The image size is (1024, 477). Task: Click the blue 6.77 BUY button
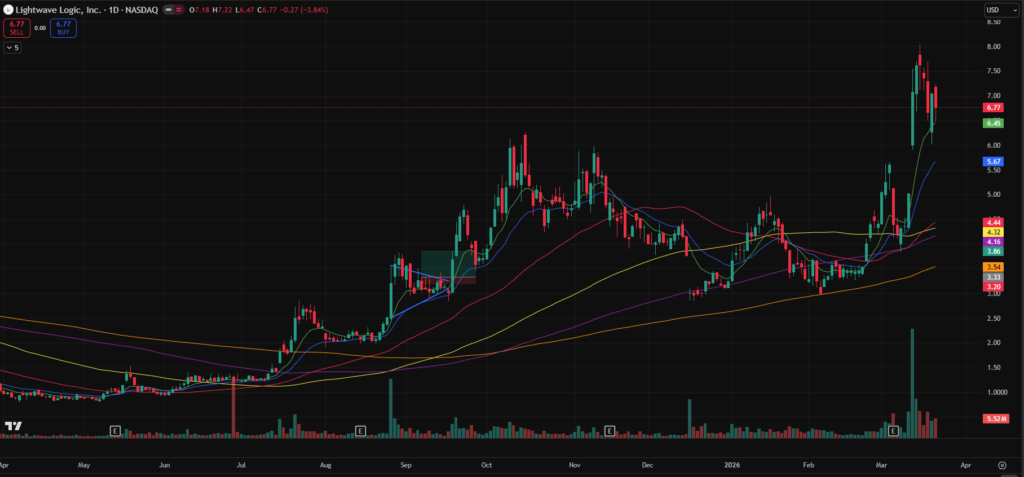pyautogui.click(x=63, y=27)
